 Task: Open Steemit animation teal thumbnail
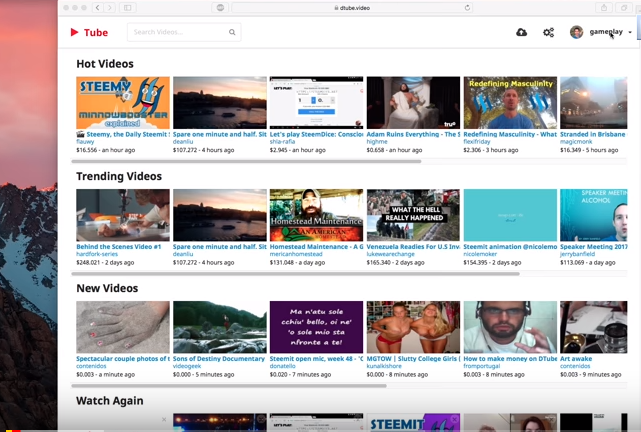pyautogui.click(x=510, y=215)
